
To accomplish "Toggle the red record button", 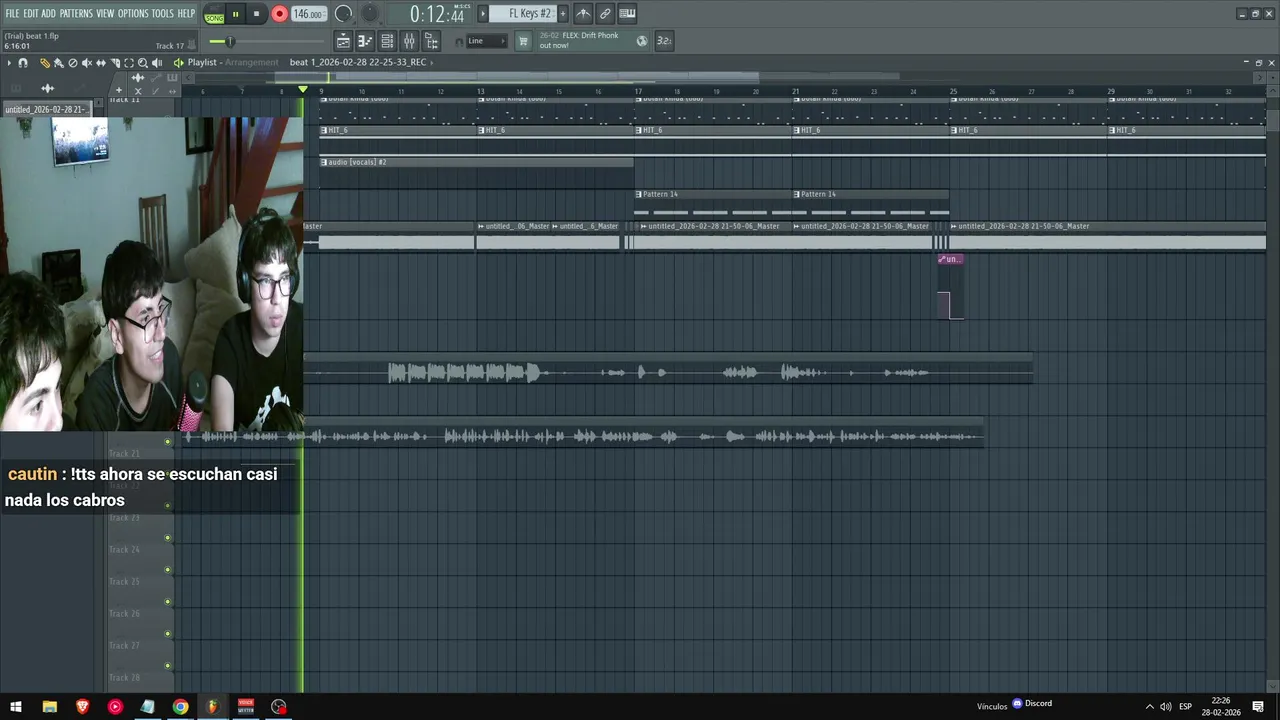I will [279, 14].
